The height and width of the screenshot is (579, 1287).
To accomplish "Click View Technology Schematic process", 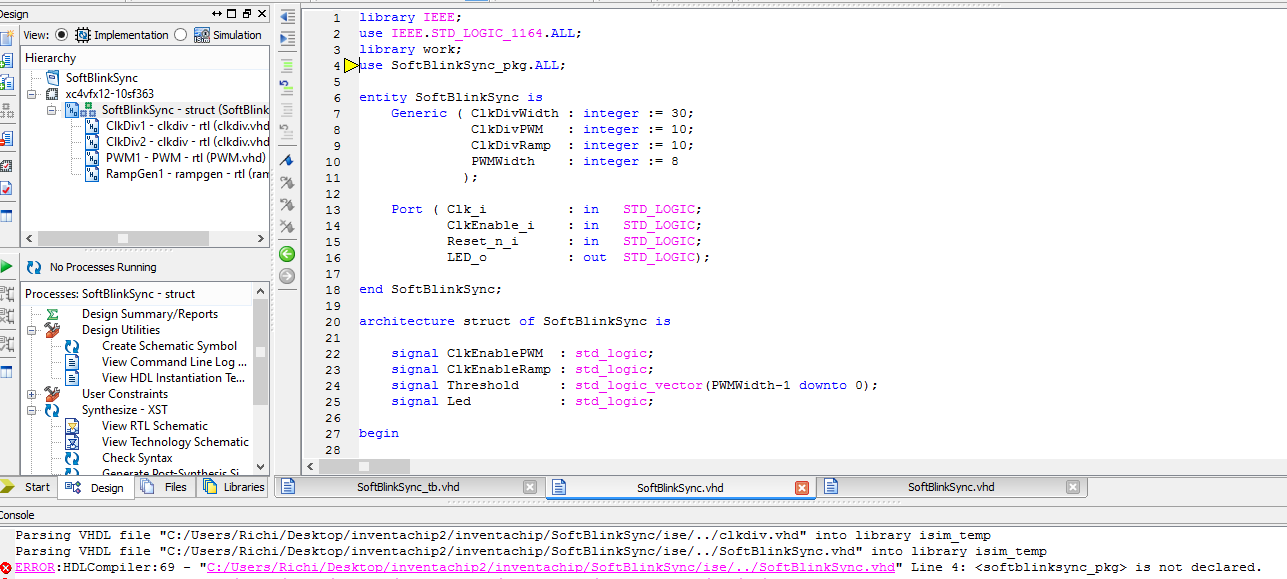I will click(175, 442).
